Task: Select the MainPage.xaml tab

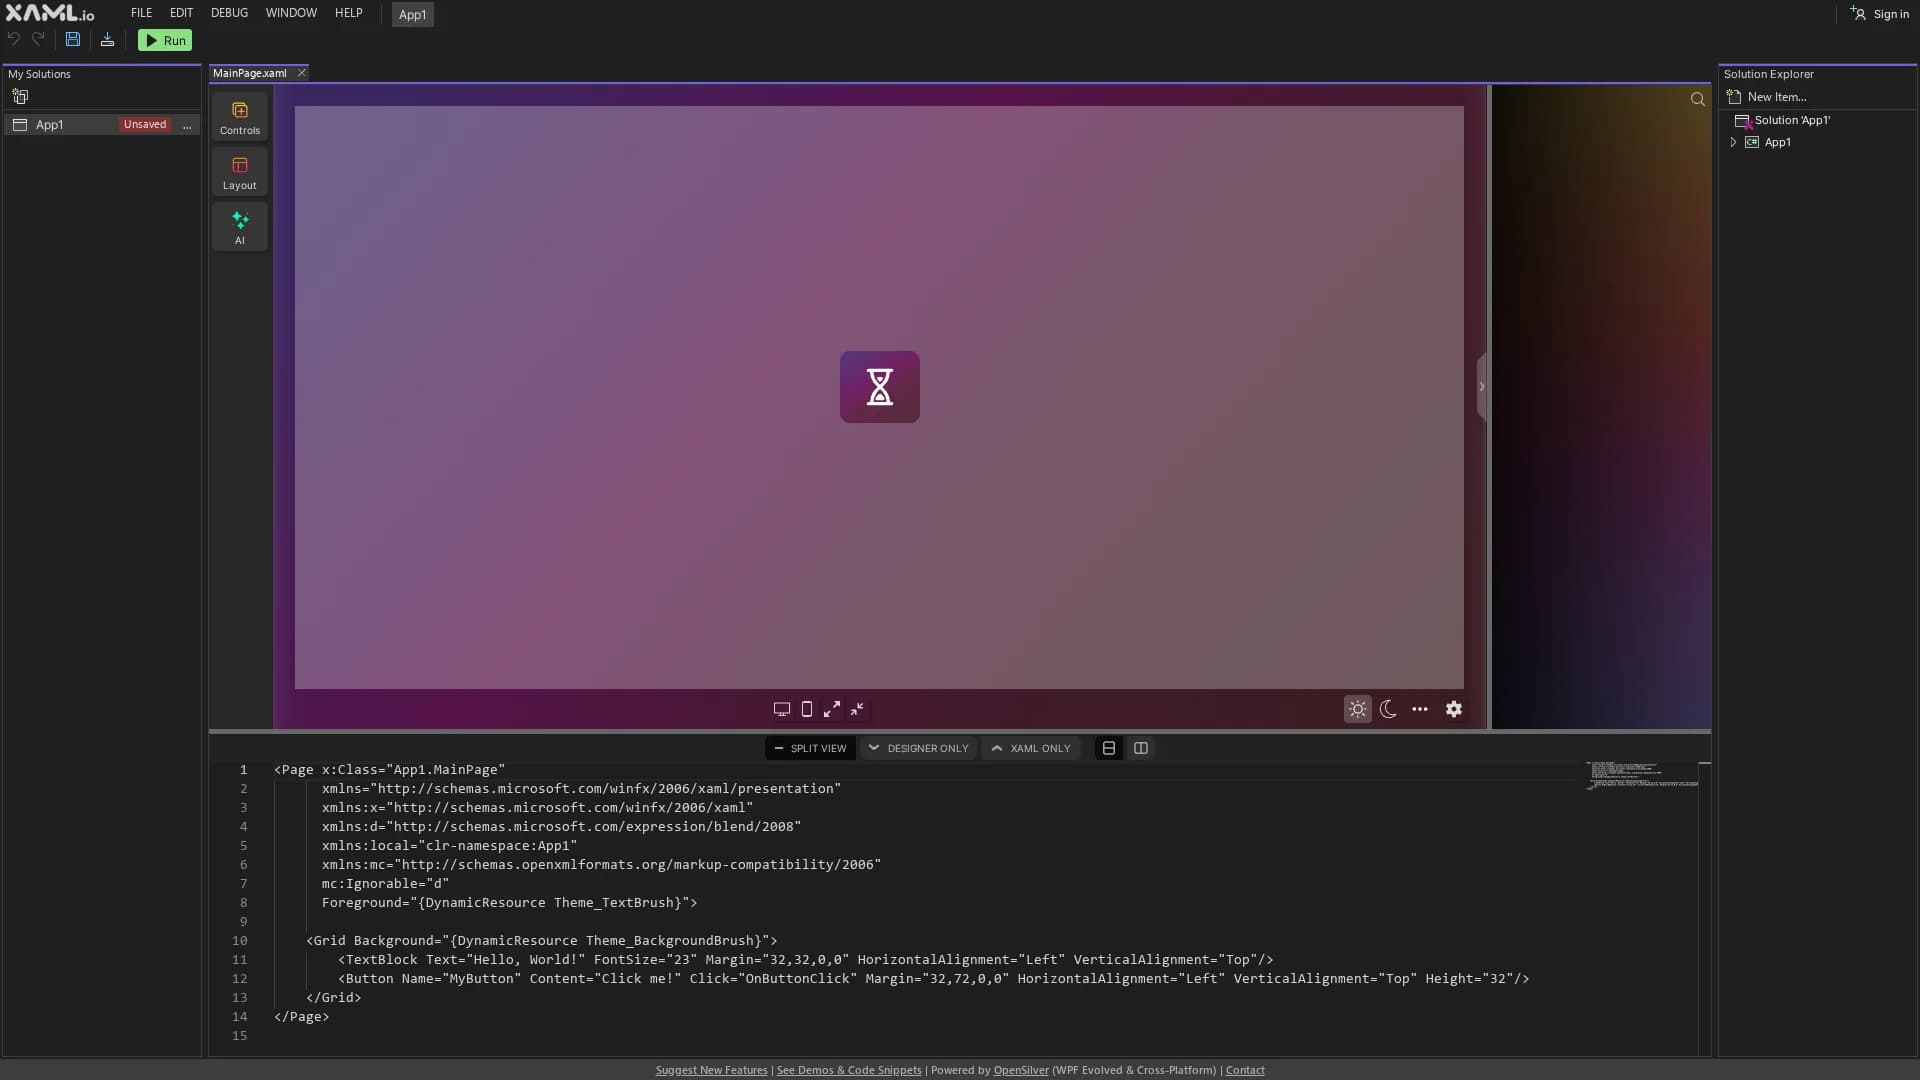Action: click(250, 73)
